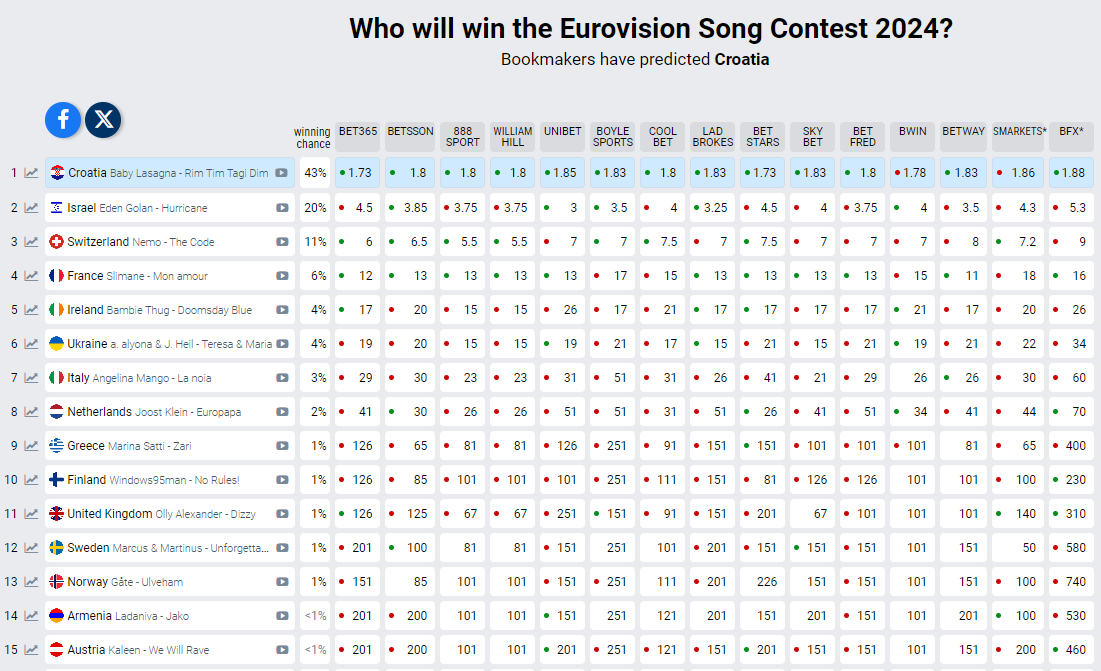Viewport: 1101px width, 671px height.
Task: Play the Israel song video icon
Action: [x=282, y=208]
